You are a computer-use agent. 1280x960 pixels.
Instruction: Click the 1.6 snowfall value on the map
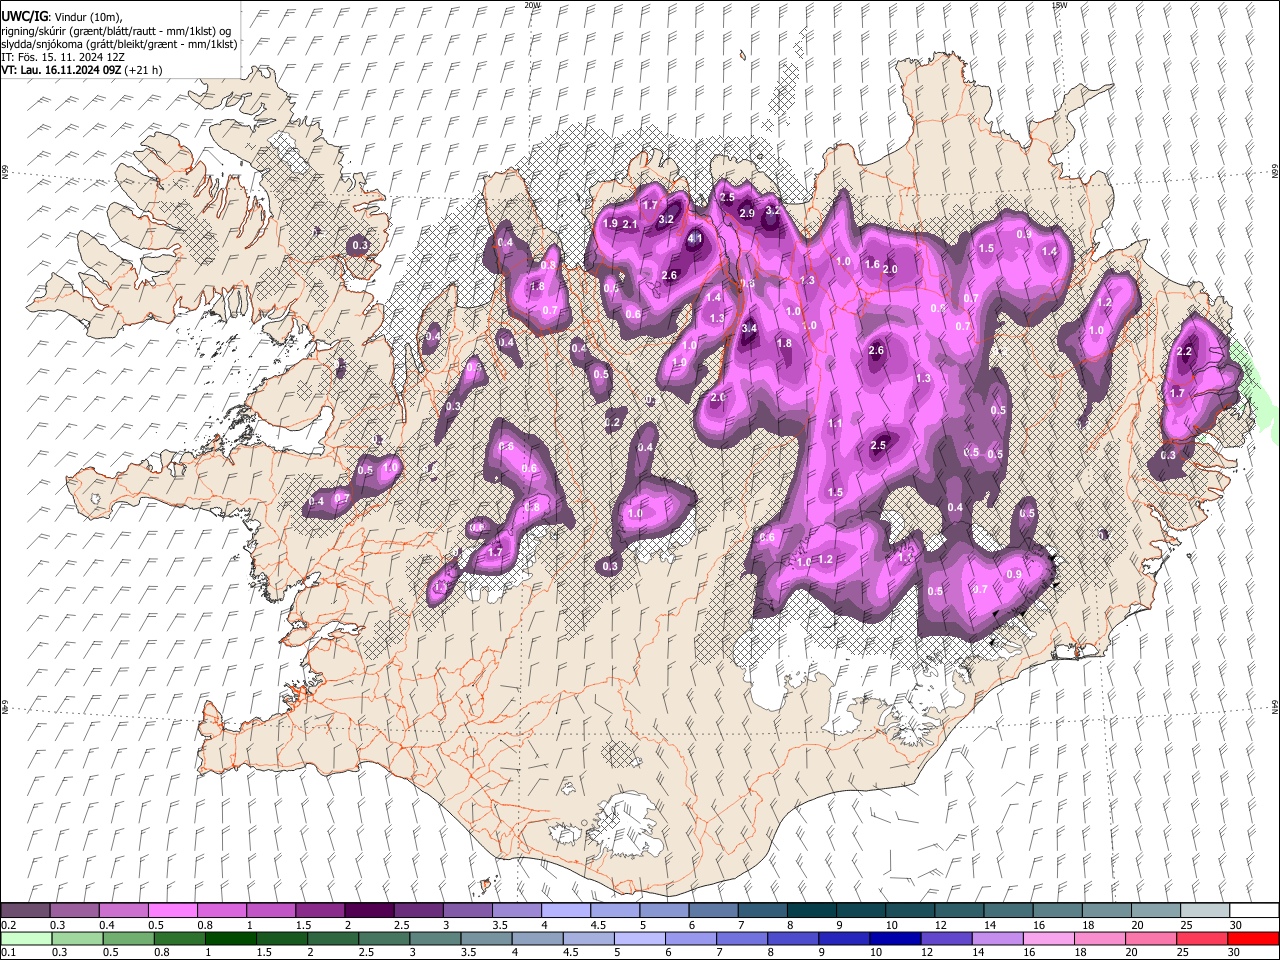872,264
